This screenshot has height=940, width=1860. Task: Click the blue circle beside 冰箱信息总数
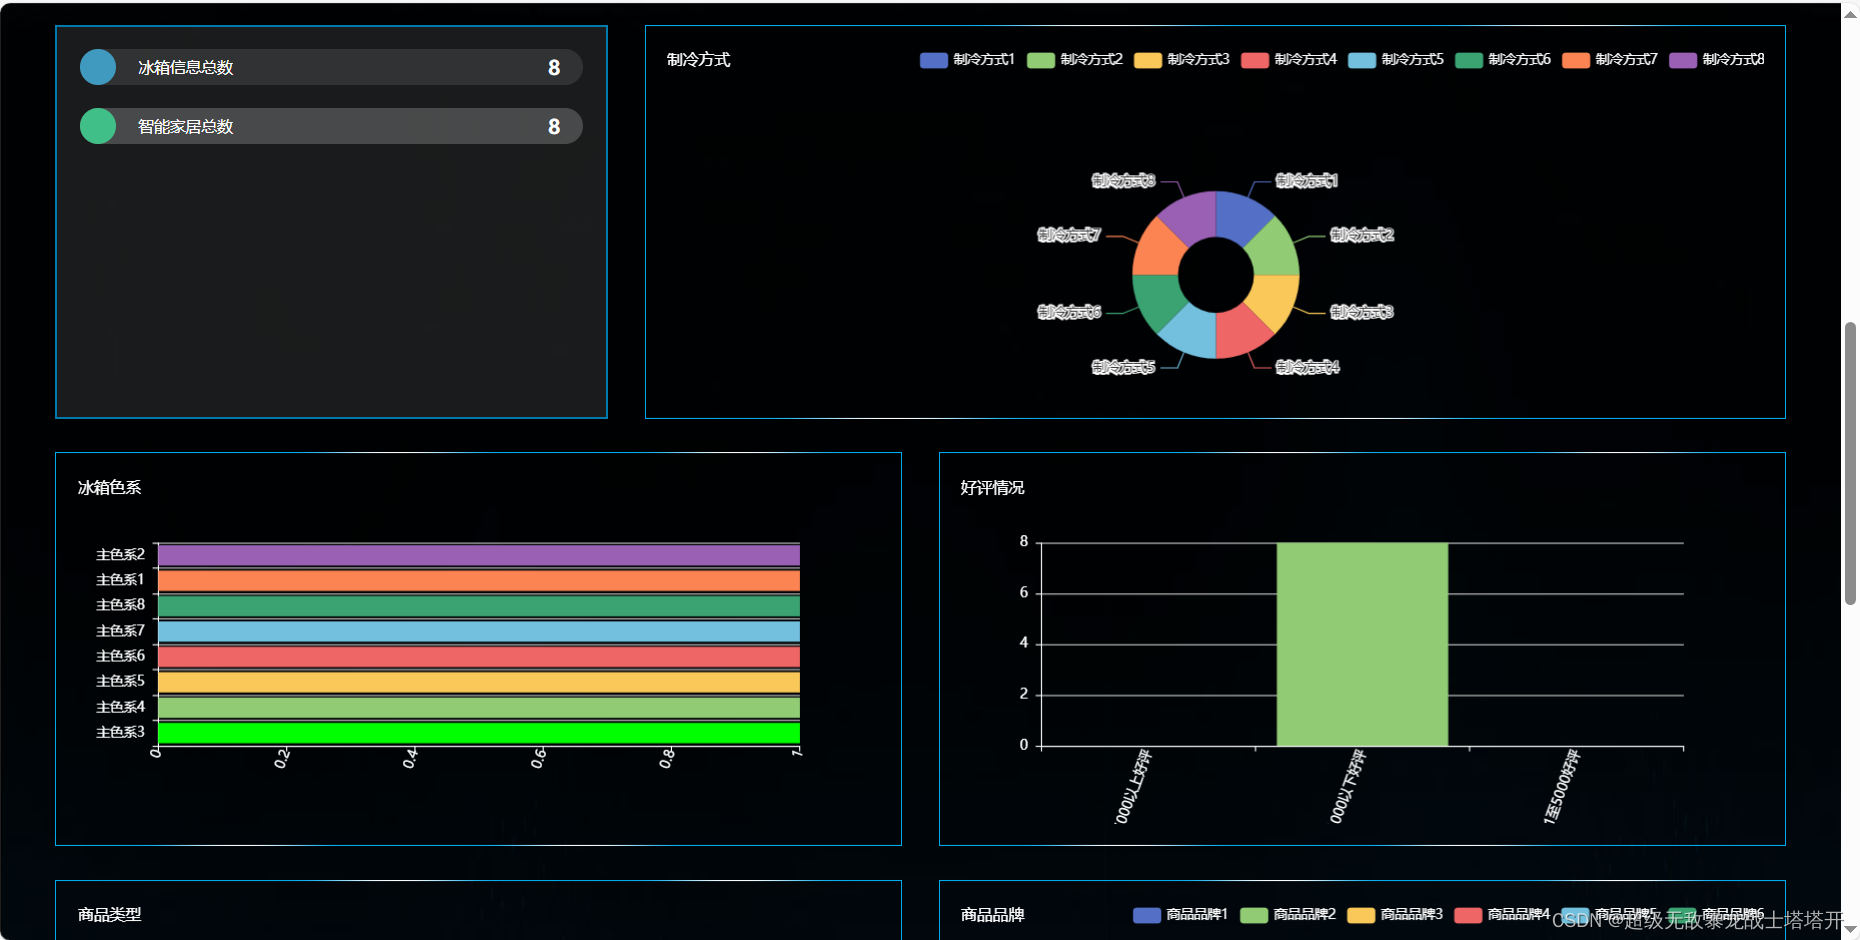pos(98,67)
